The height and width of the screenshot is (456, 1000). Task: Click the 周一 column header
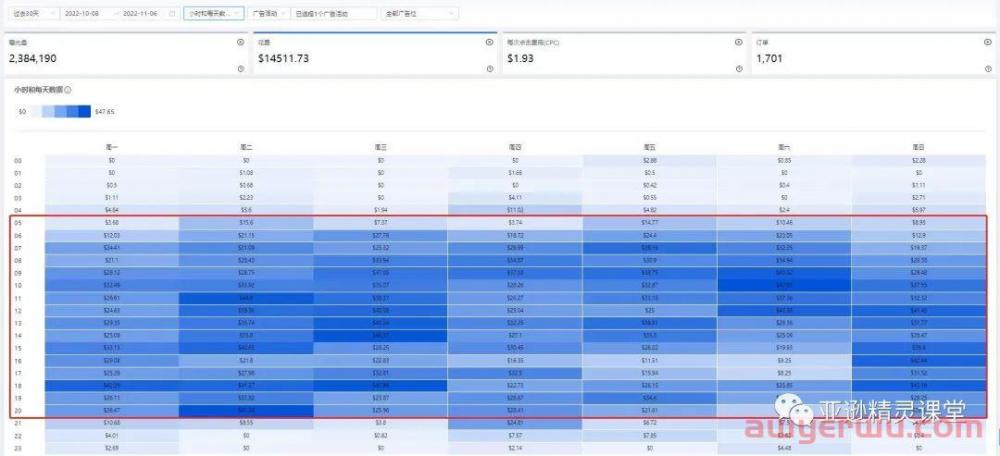tap(112, 147)
